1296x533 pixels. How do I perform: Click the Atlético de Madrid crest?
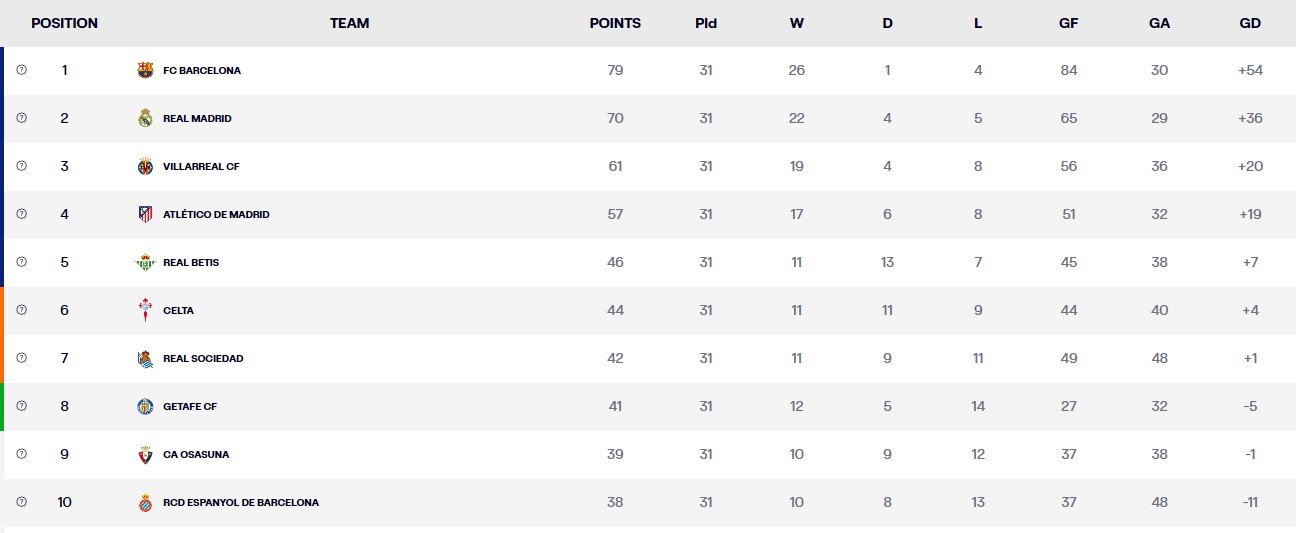click(x=145, y=215)
